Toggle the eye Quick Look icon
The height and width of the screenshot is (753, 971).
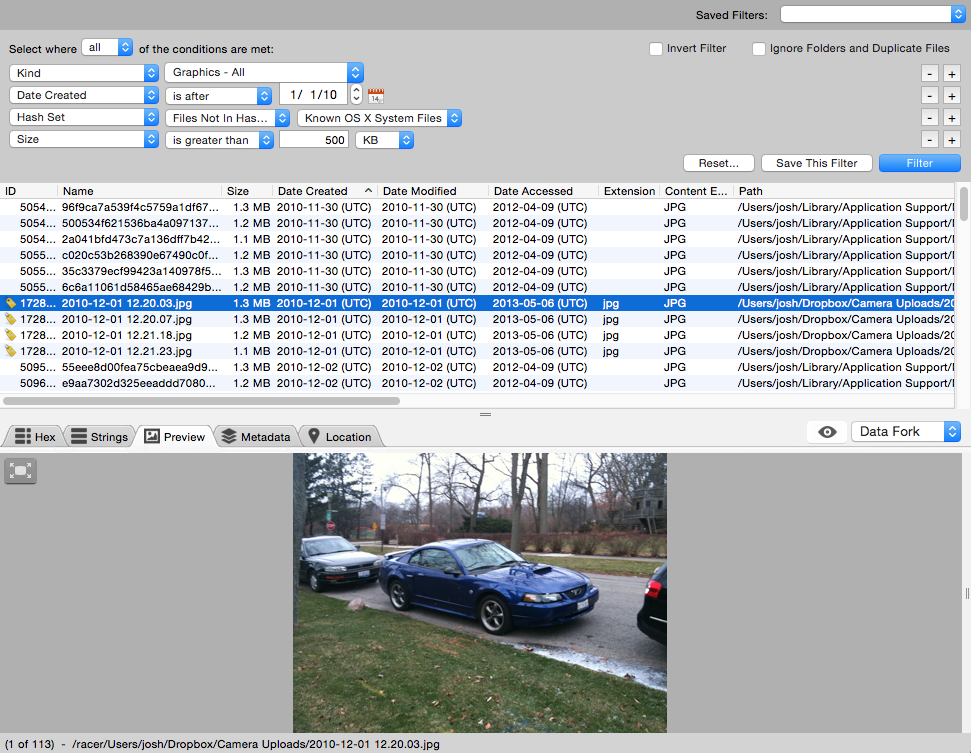coord(827,432)
